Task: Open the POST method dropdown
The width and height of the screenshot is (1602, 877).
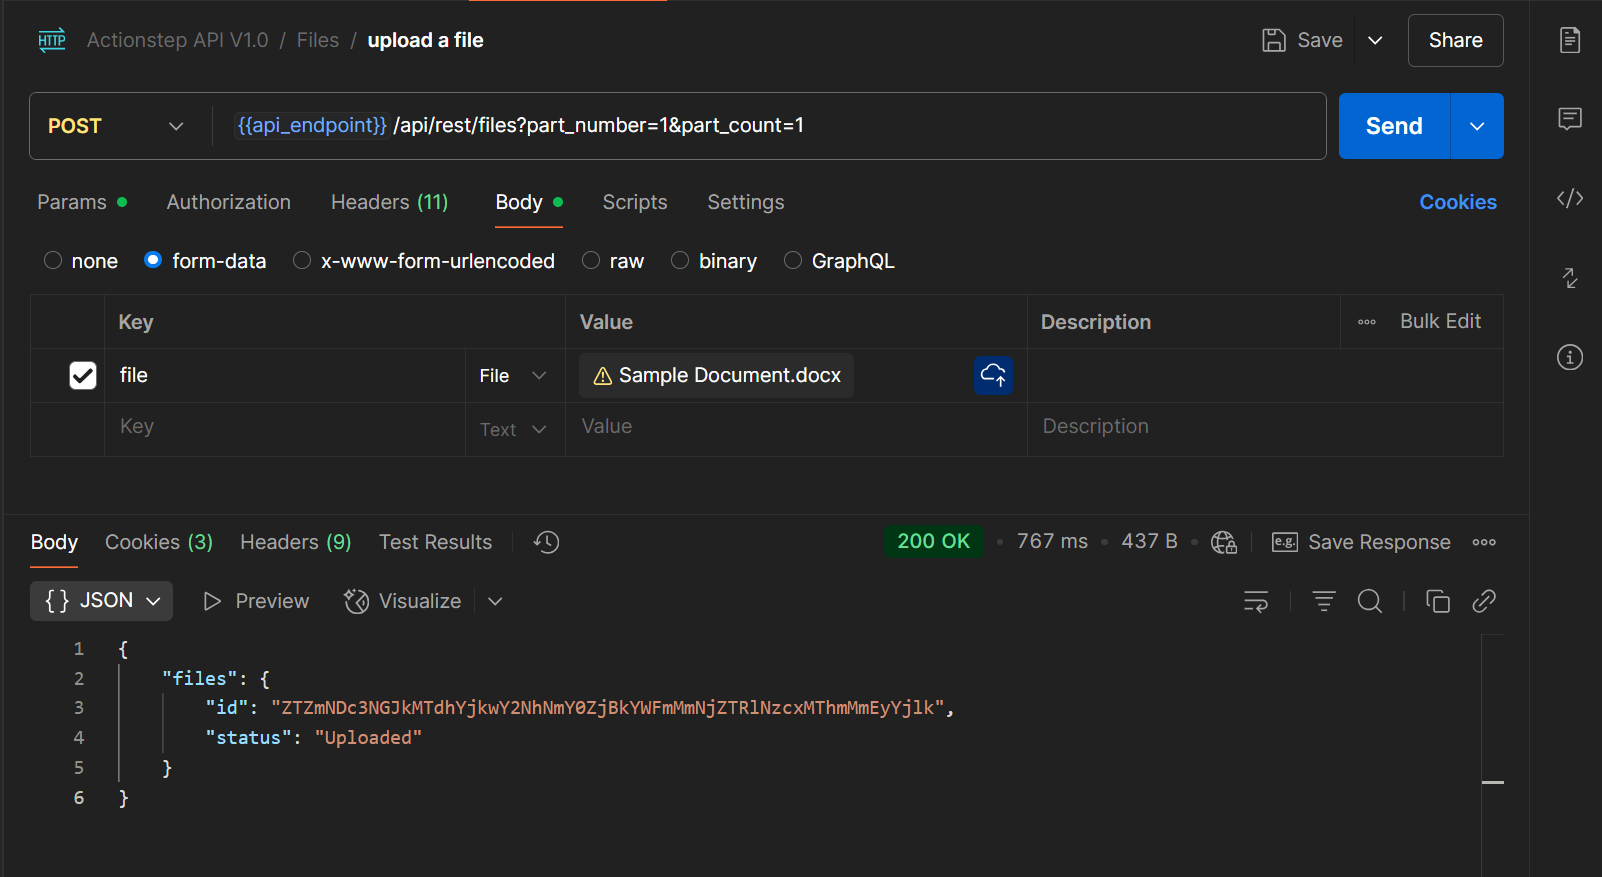Action: tap(116, 126)
